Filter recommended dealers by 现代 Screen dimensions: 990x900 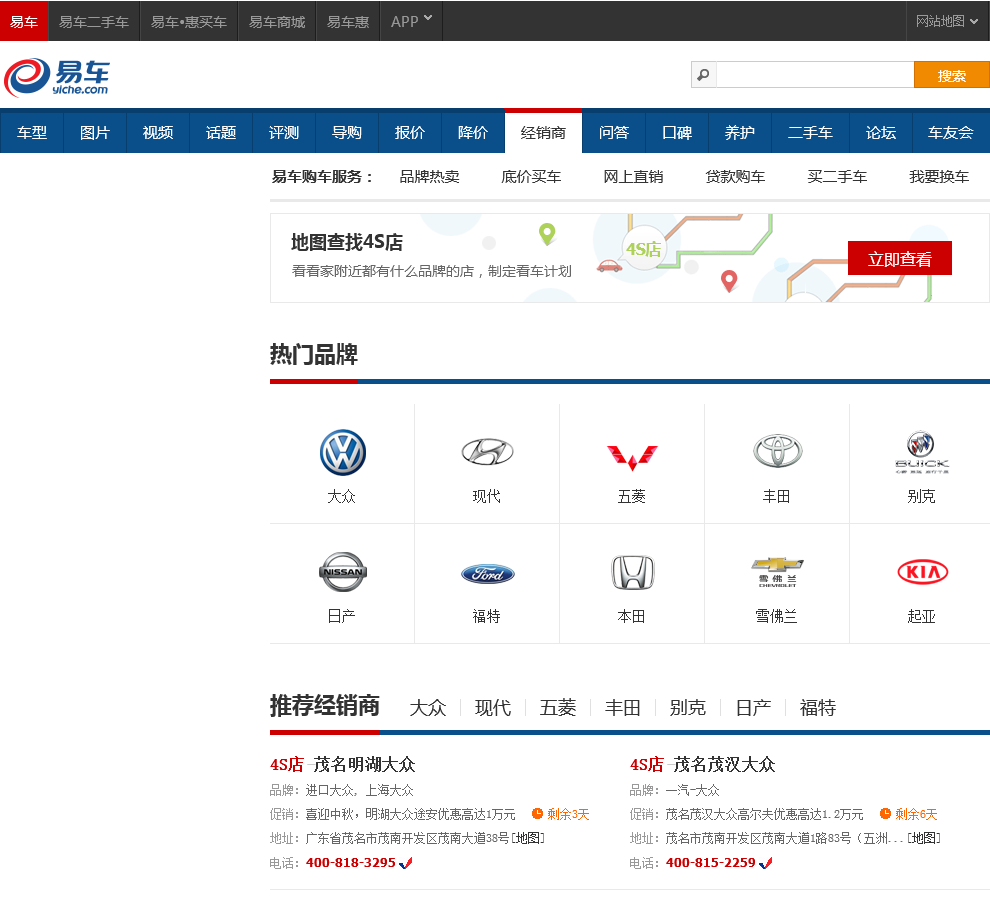pyautogui.click(x=493, y=708)
